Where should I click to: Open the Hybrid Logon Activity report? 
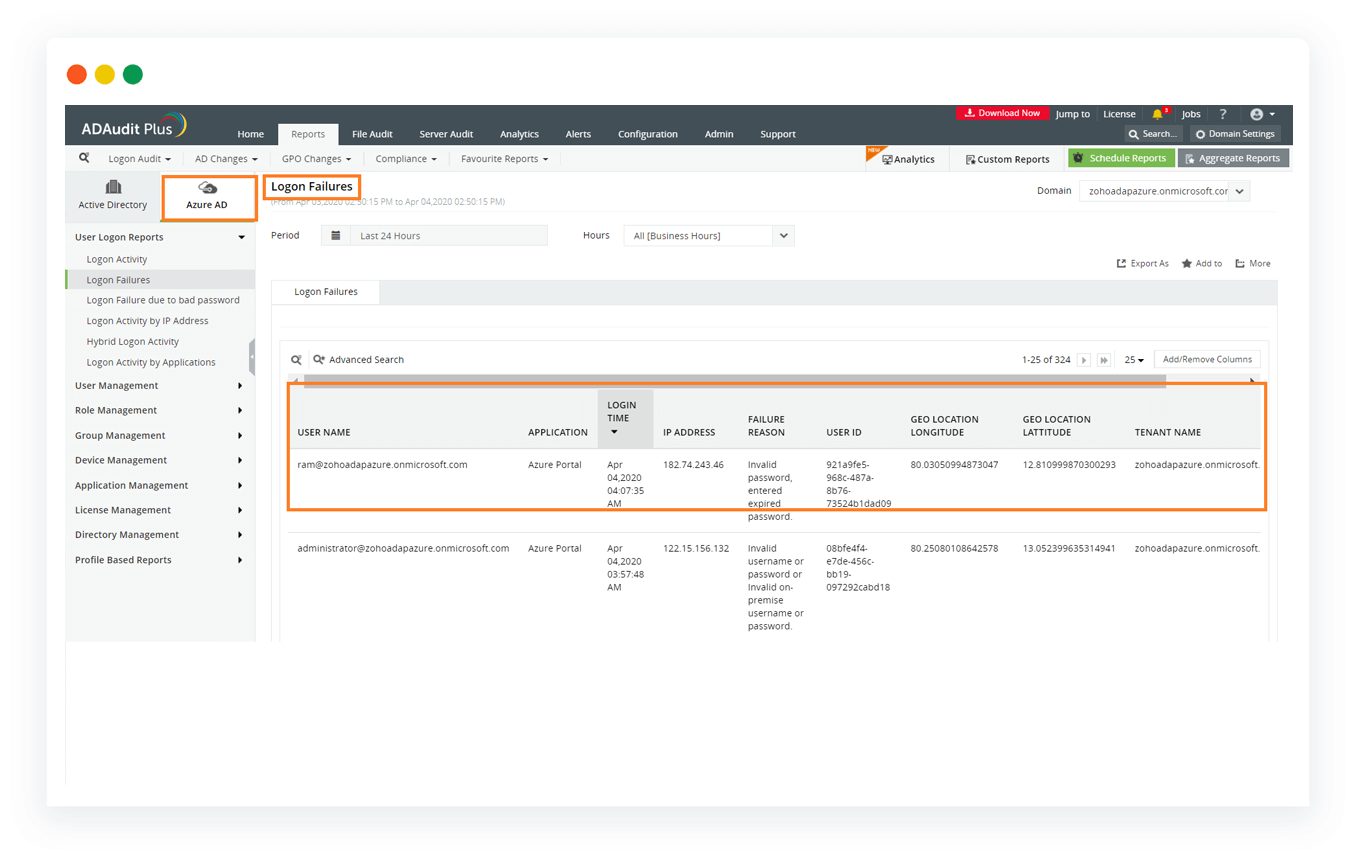pos(133,342)
